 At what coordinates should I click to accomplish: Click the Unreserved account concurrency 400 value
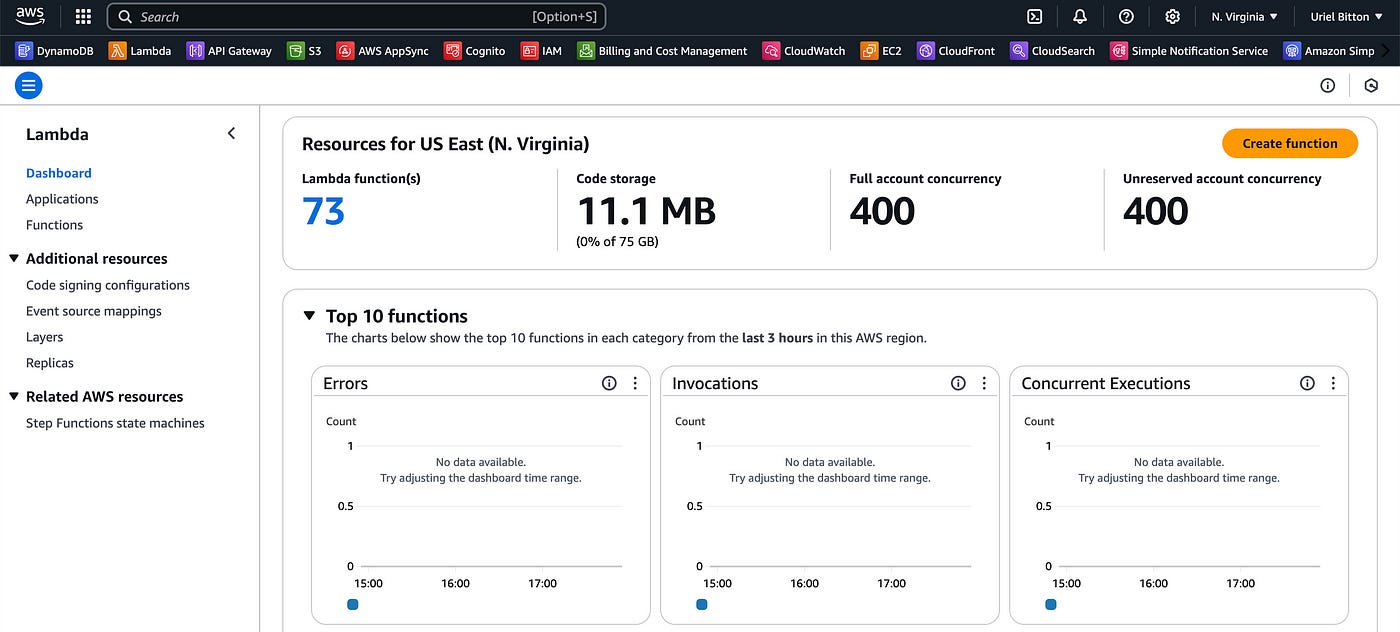(1155, 211)
